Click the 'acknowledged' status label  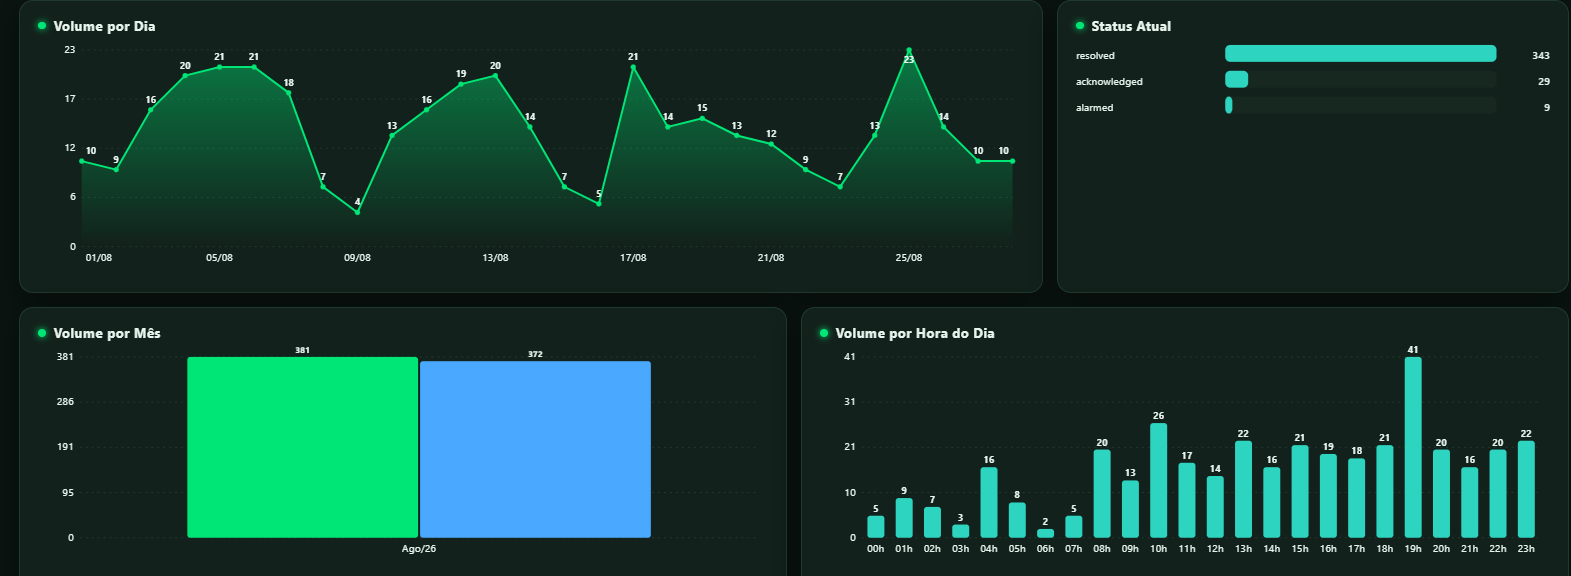point(1109,82)
